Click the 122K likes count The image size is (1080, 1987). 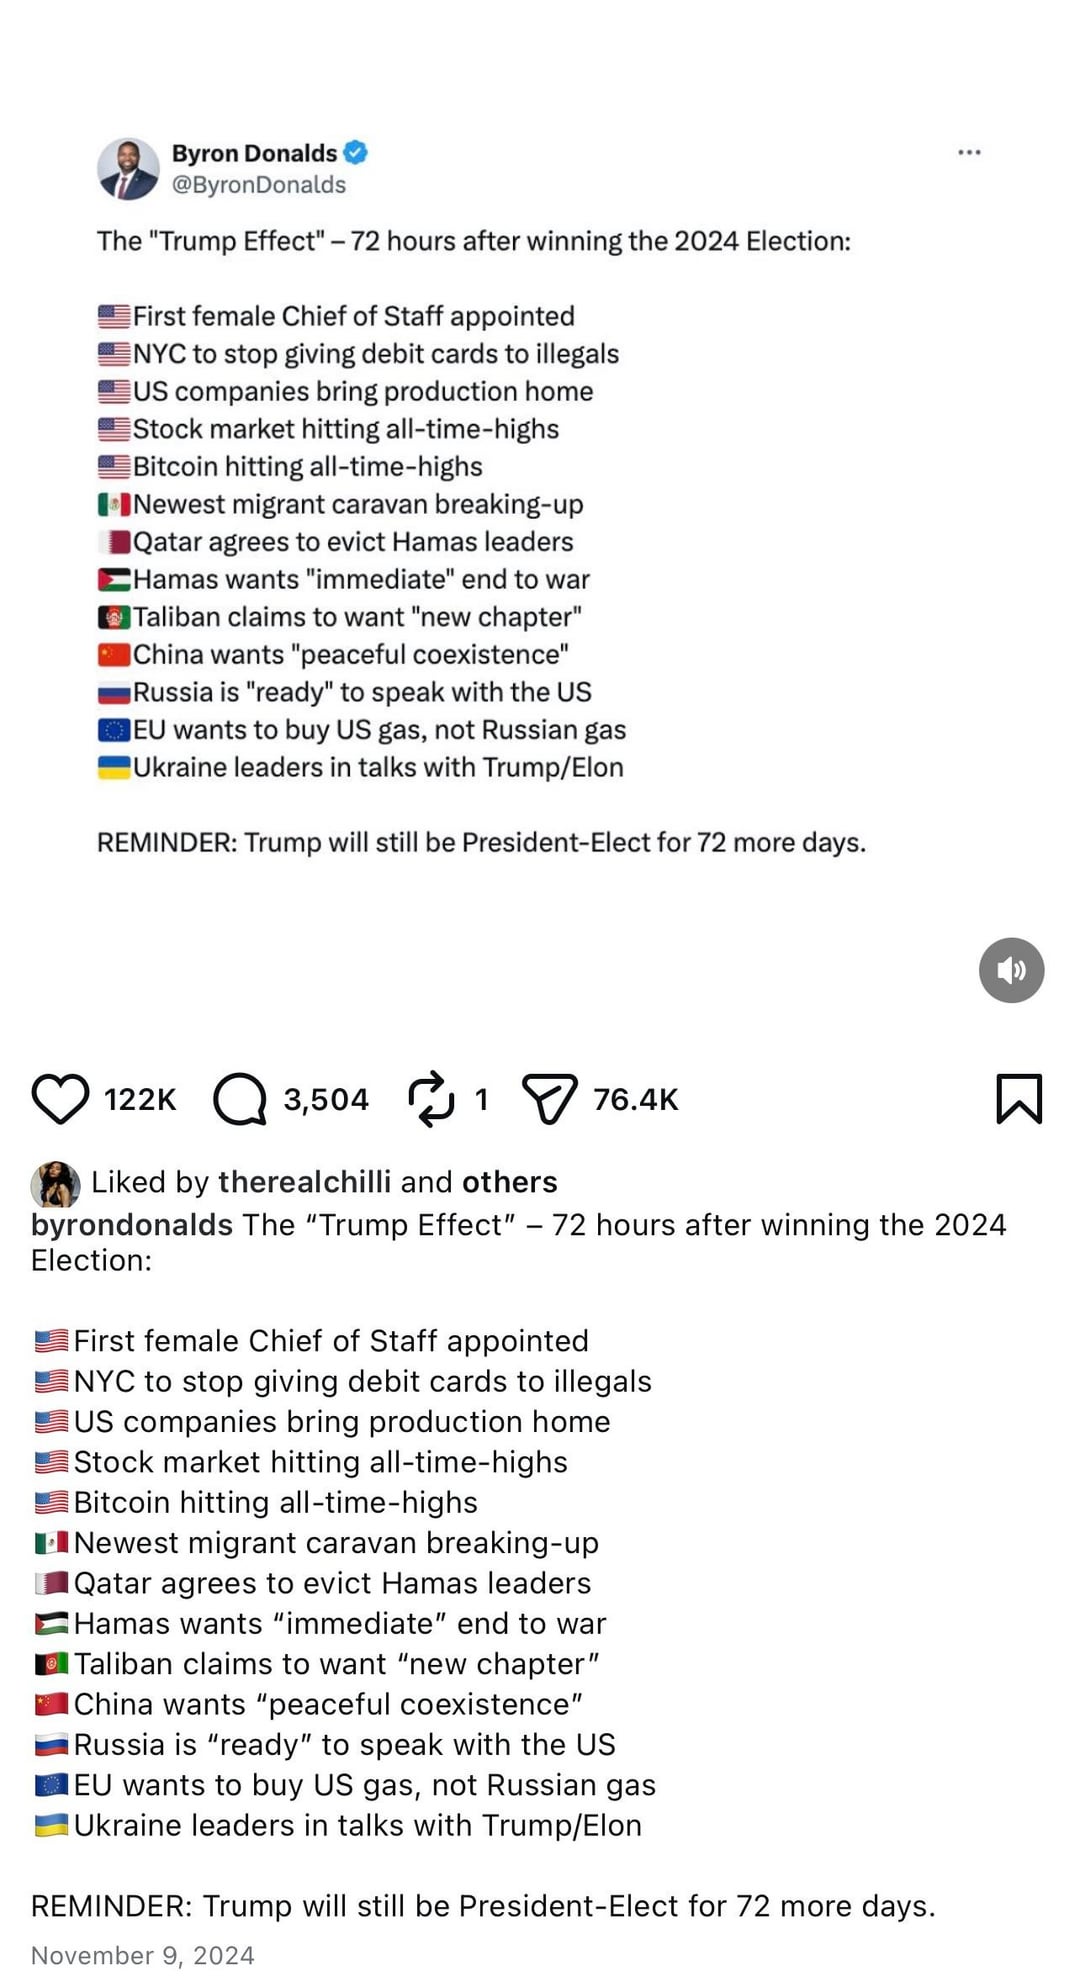140,1100
